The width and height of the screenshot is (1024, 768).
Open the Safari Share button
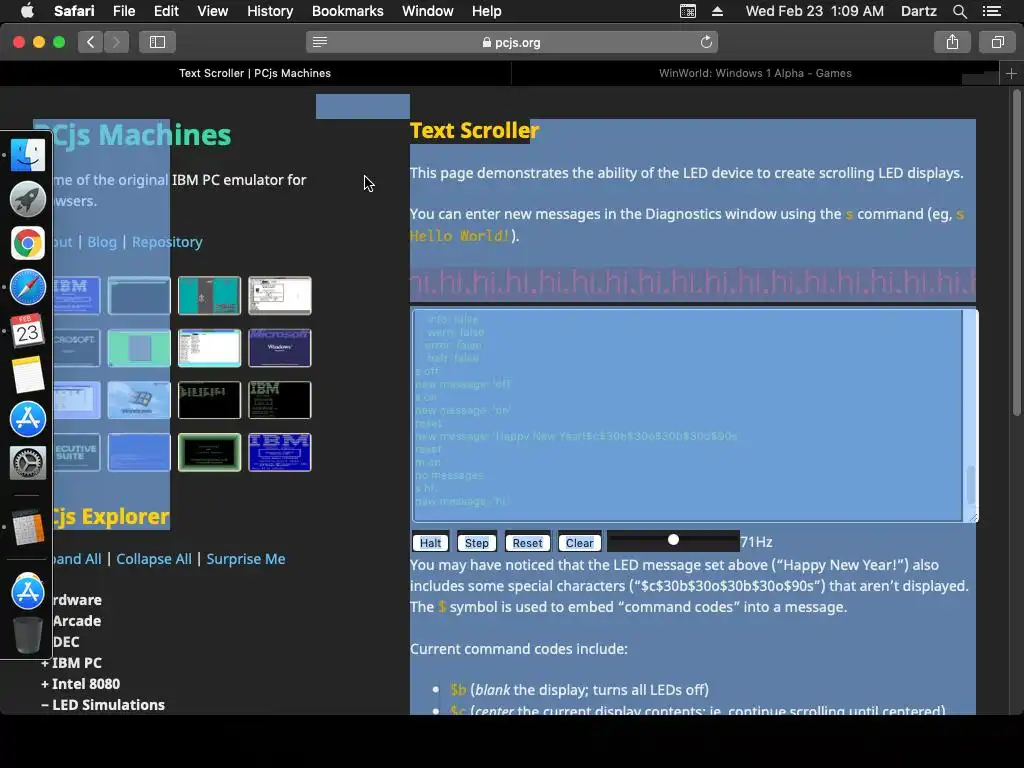(952, 42)
